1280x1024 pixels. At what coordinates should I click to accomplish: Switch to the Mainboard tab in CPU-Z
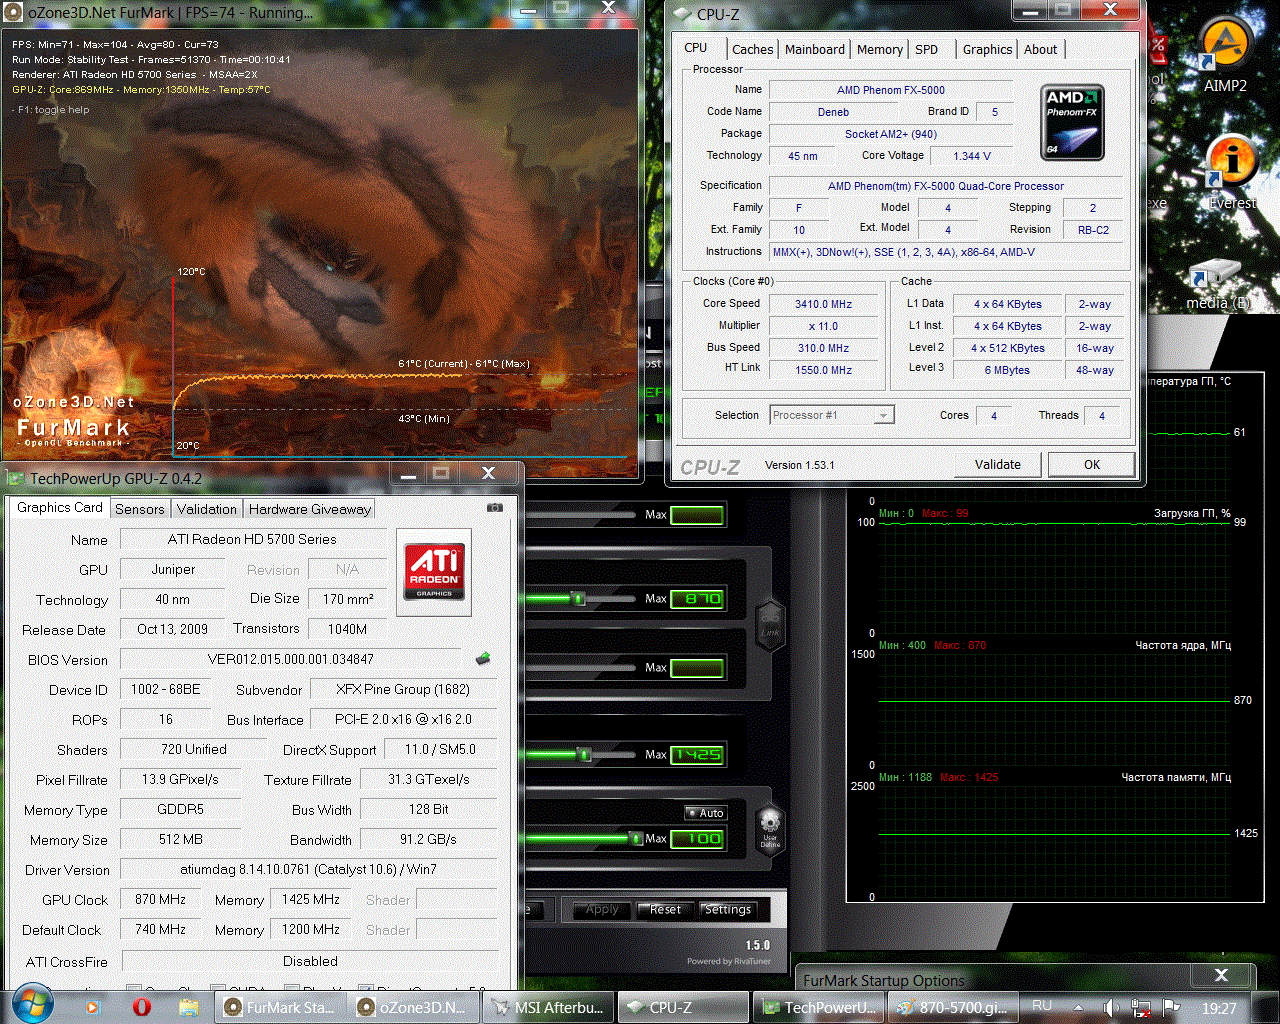(814, 49)
